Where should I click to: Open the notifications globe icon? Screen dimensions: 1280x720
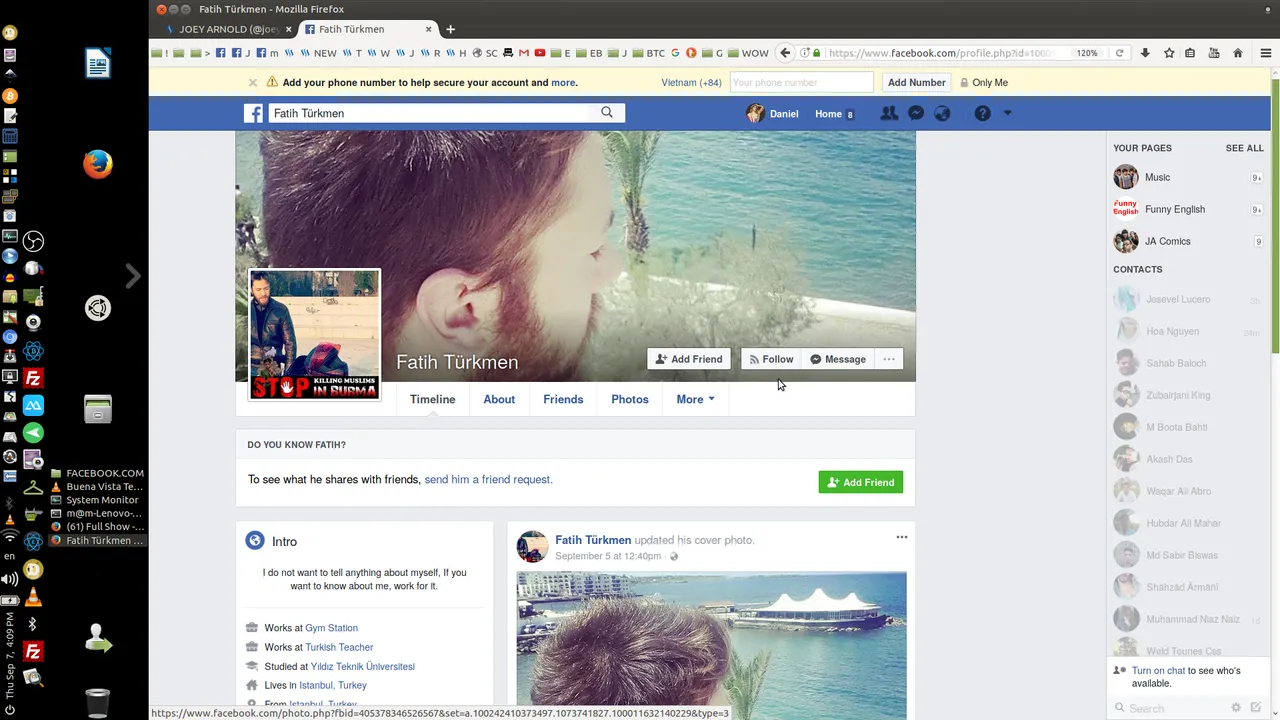(942, 114)
